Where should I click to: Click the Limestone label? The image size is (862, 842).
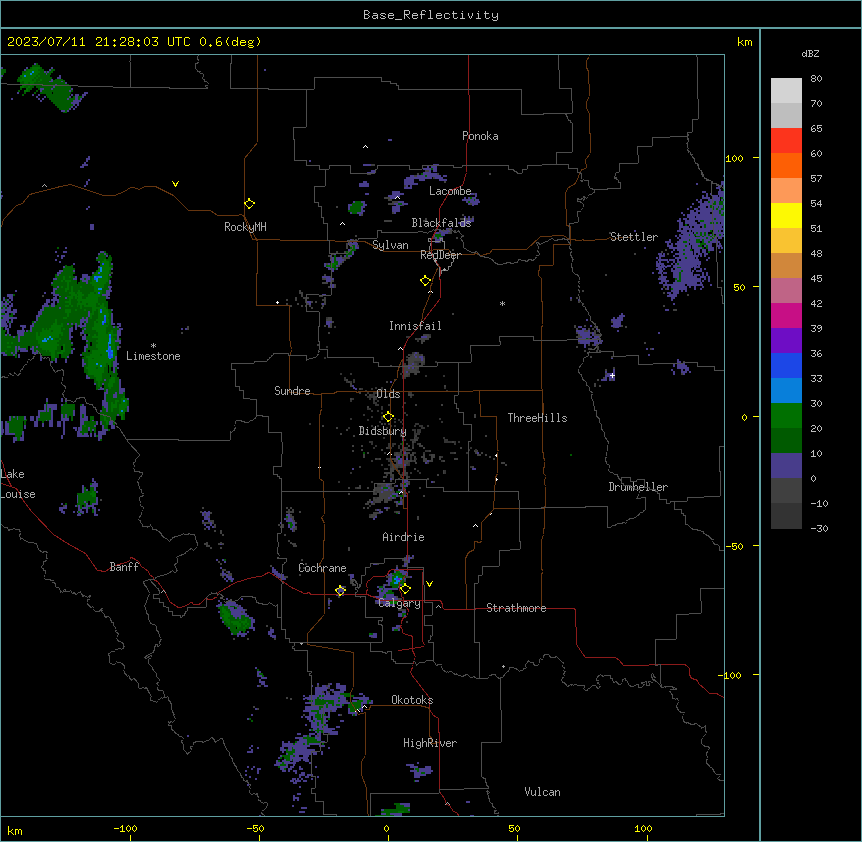(153, 356)
